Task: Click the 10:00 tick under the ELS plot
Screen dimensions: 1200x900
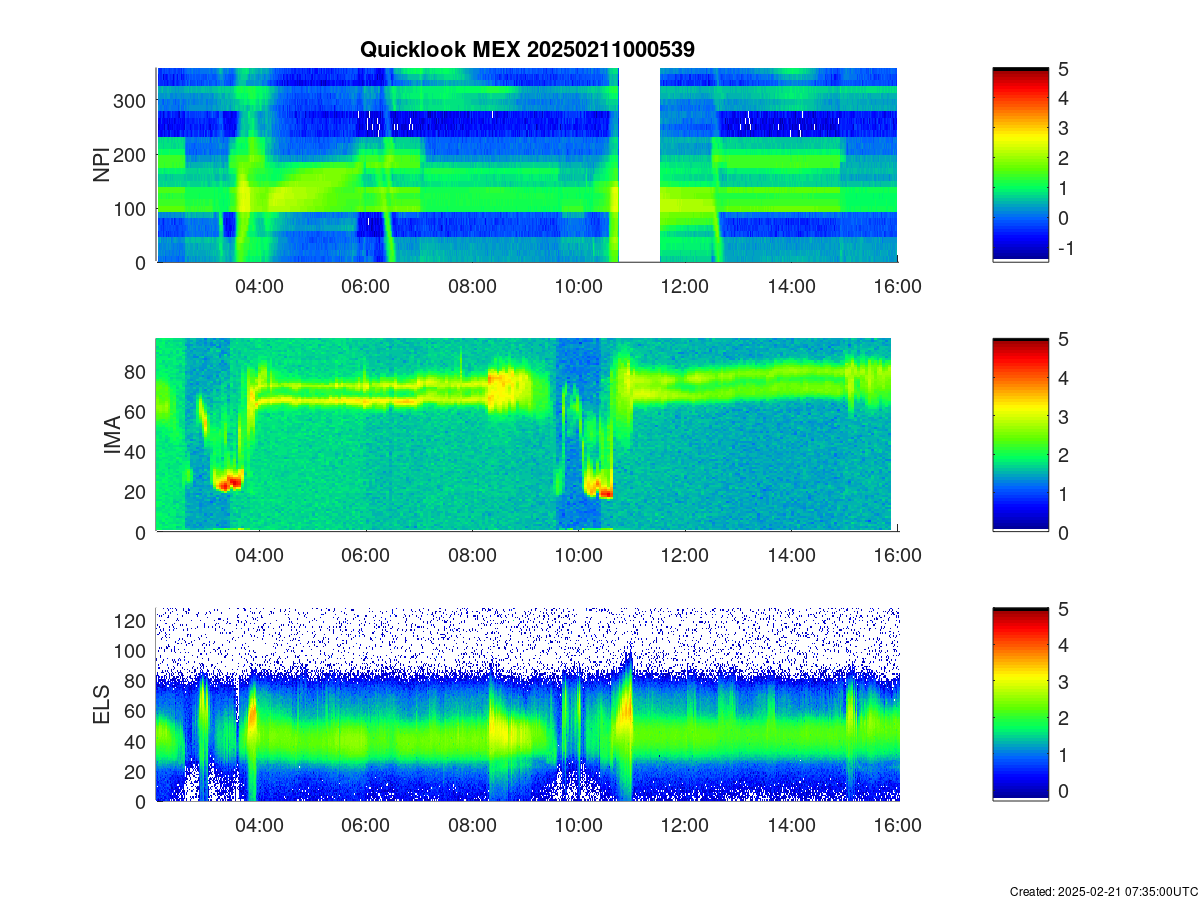Action: tap(579, 826)
